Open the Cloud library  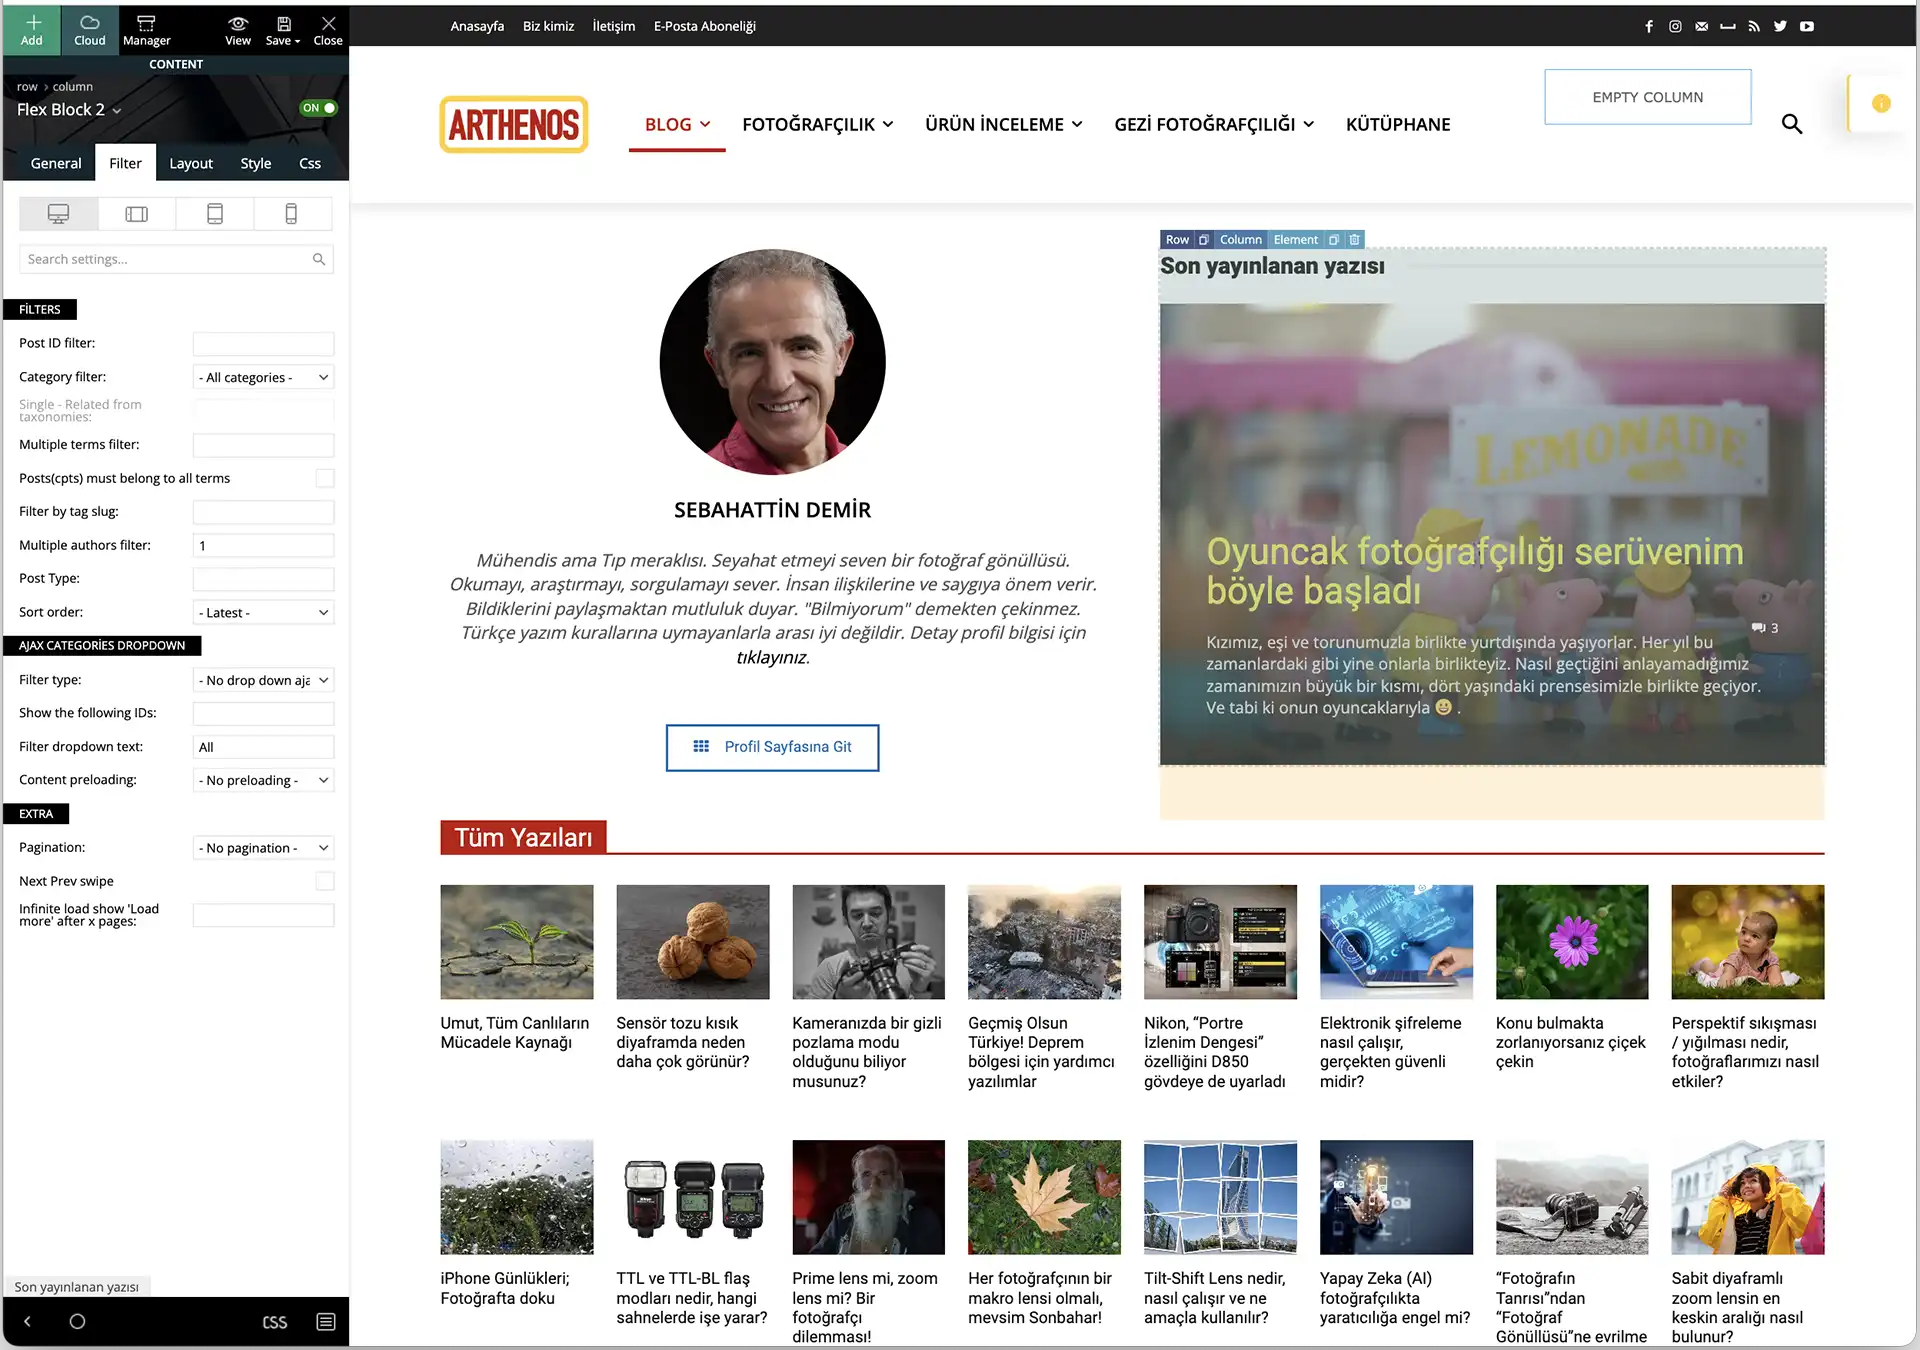[89, 29]
